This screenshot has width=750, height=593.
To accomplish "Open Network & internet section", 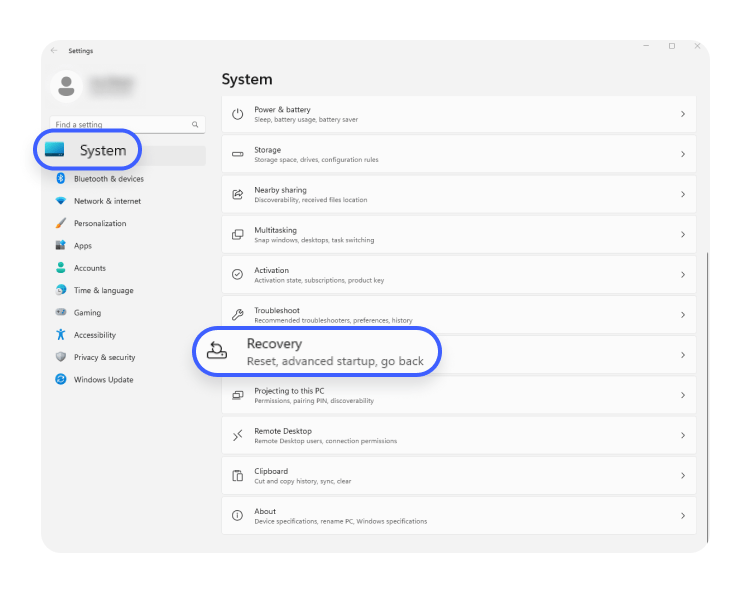I will (x=107, y=201).
